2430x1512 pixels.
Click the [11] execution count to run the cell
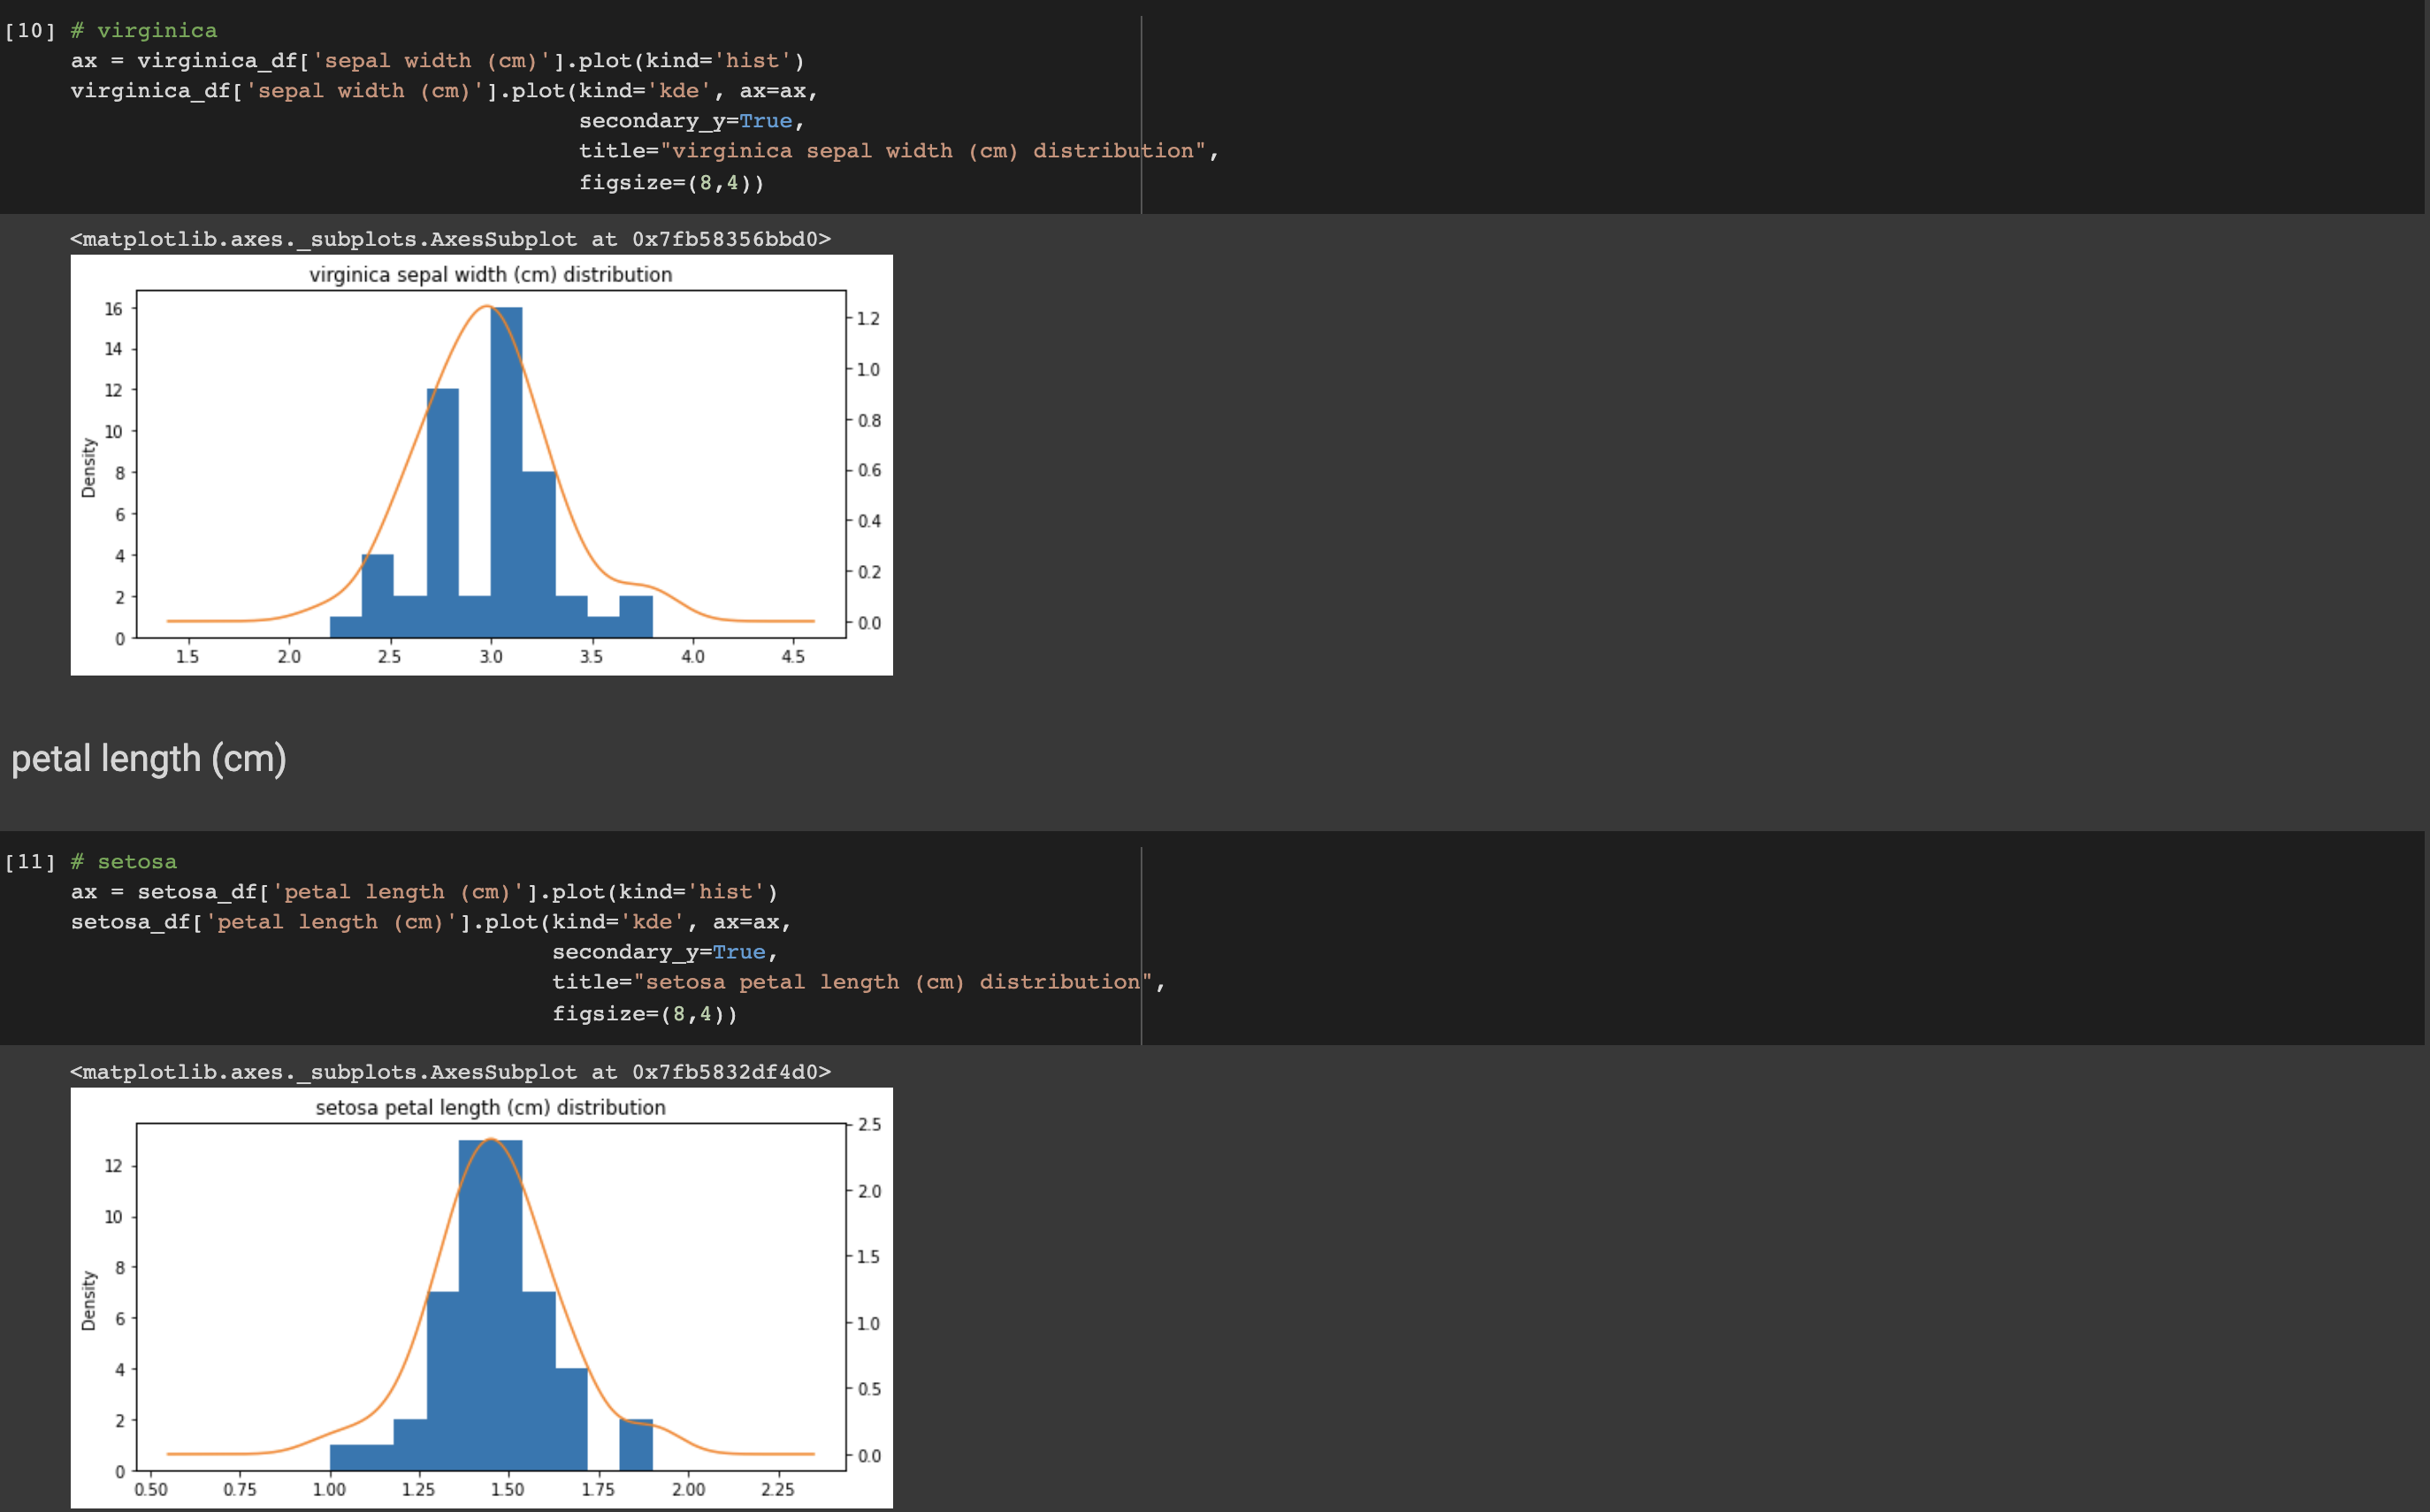pyautogui.click(x=30, y=862)
